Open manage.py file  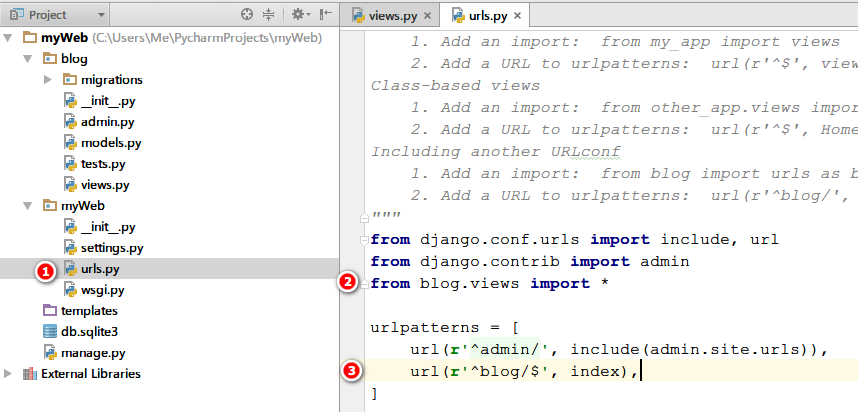click(x=93, y=353)
